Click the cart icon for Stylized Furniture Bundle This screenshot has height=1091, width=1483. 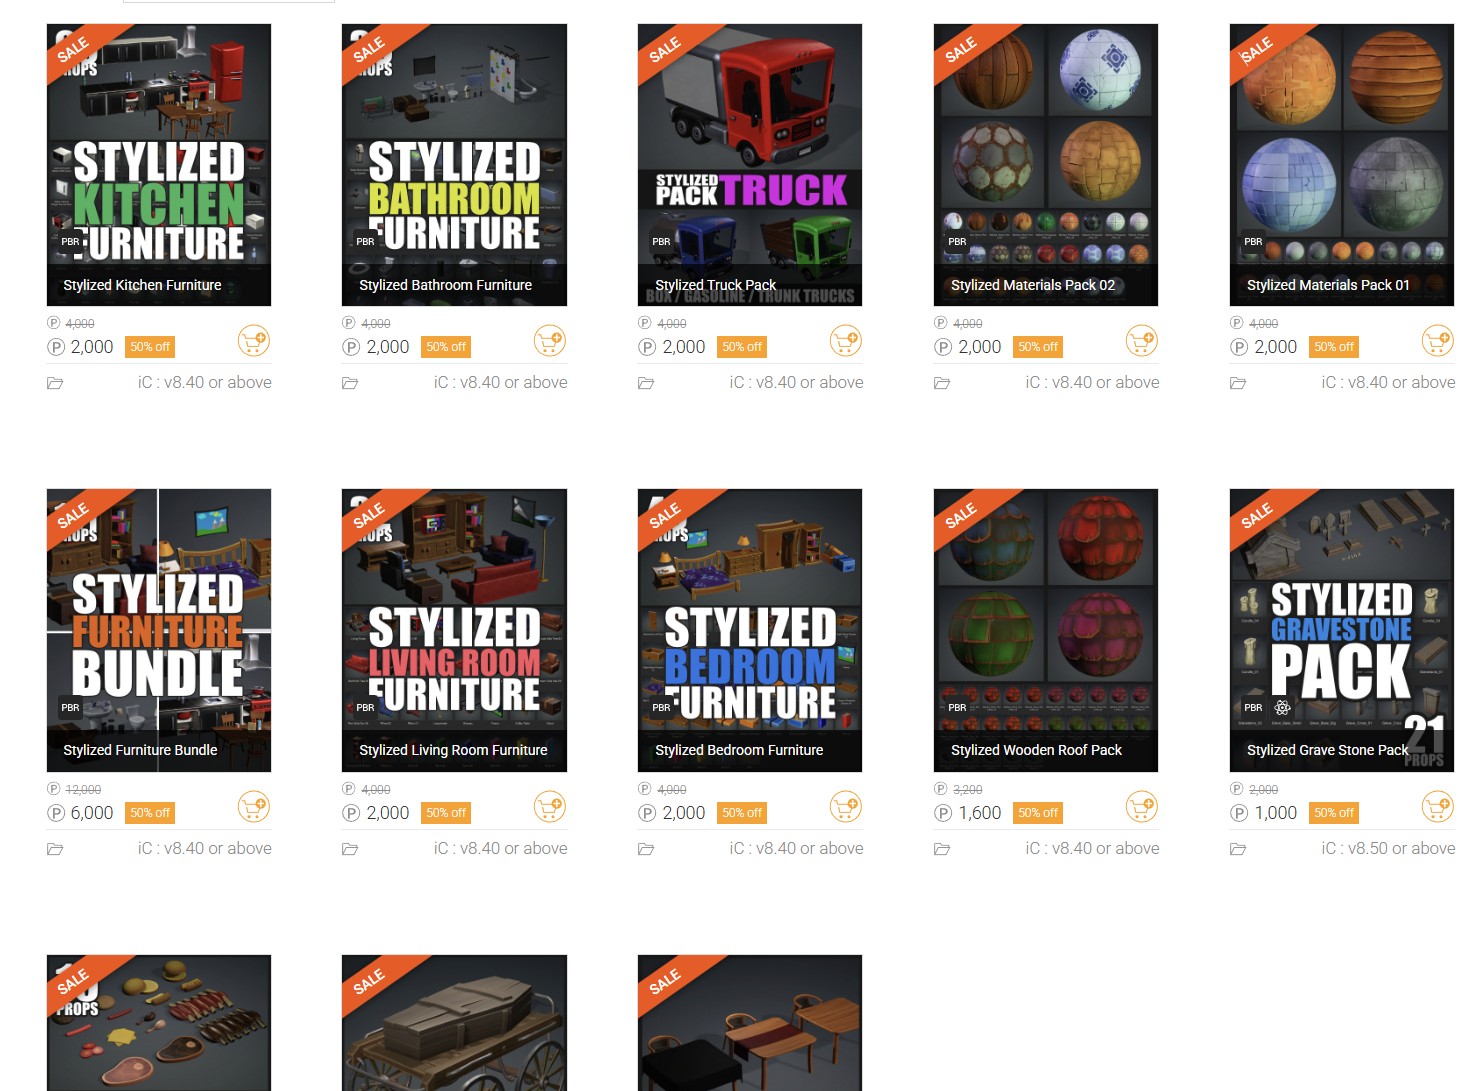click(254, 807)
